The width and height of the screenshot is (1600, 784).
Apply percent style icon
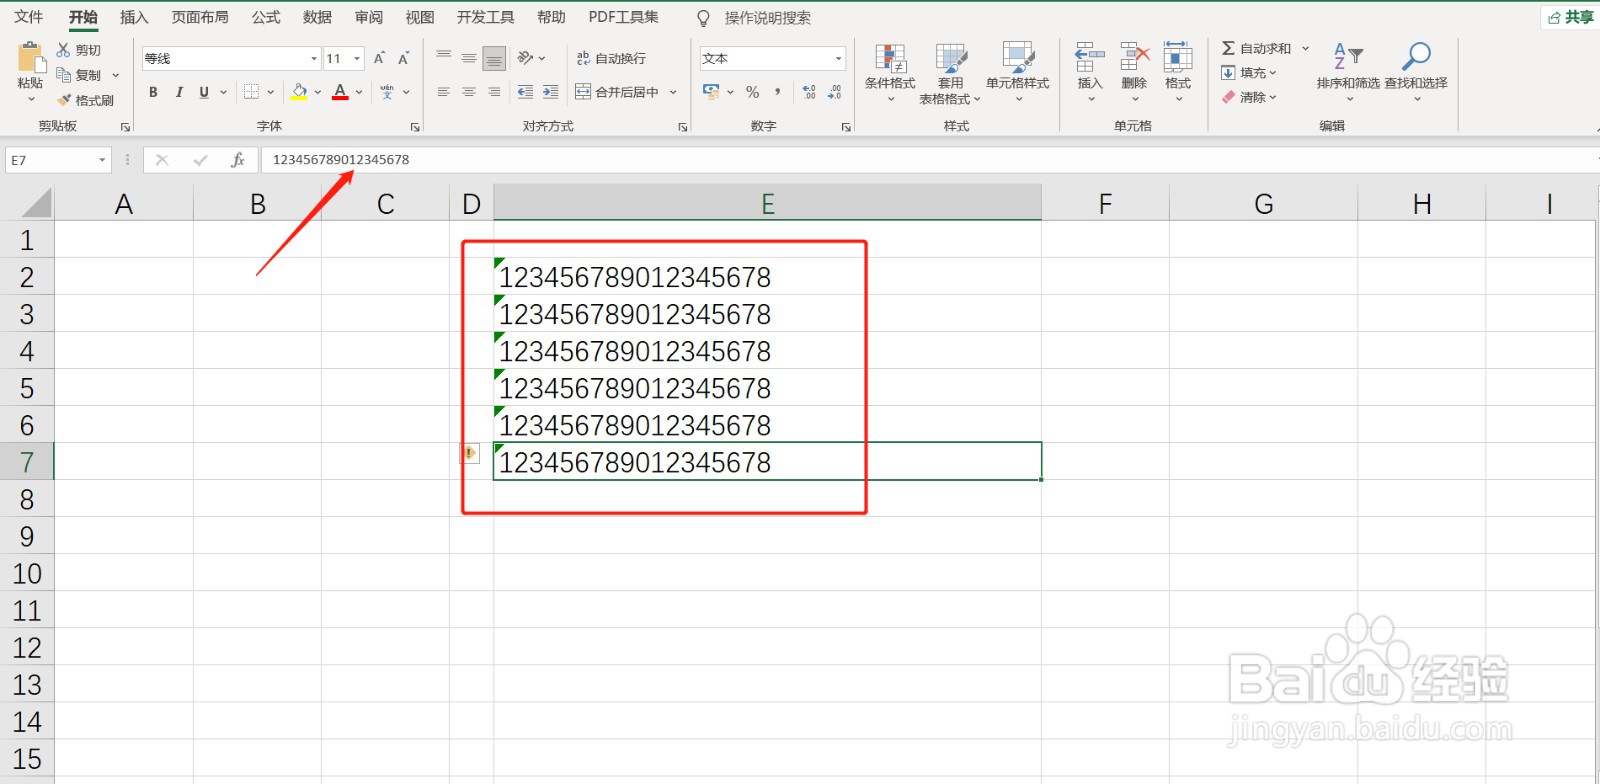point(752,92)
